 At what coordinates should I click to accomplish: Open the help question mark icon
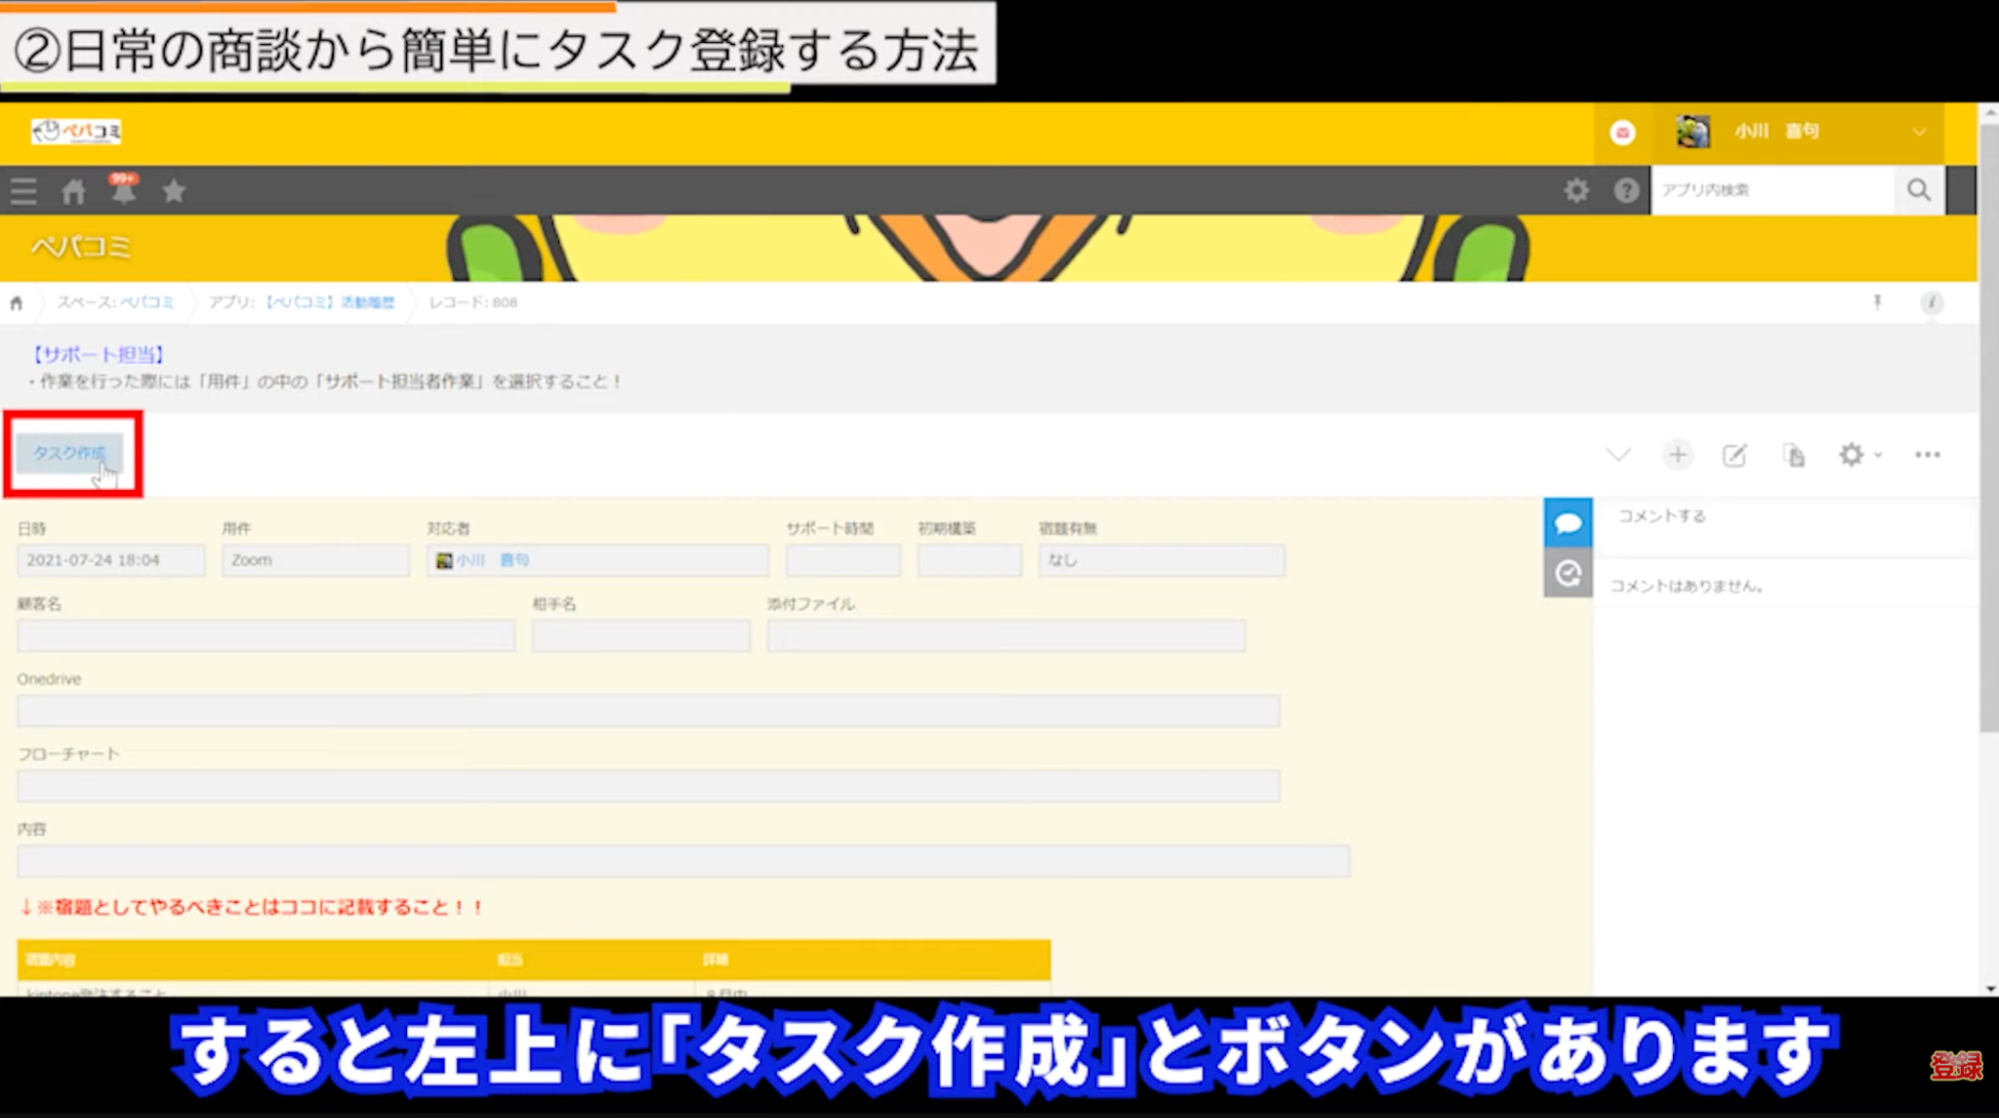click(x=1626, y=190)
